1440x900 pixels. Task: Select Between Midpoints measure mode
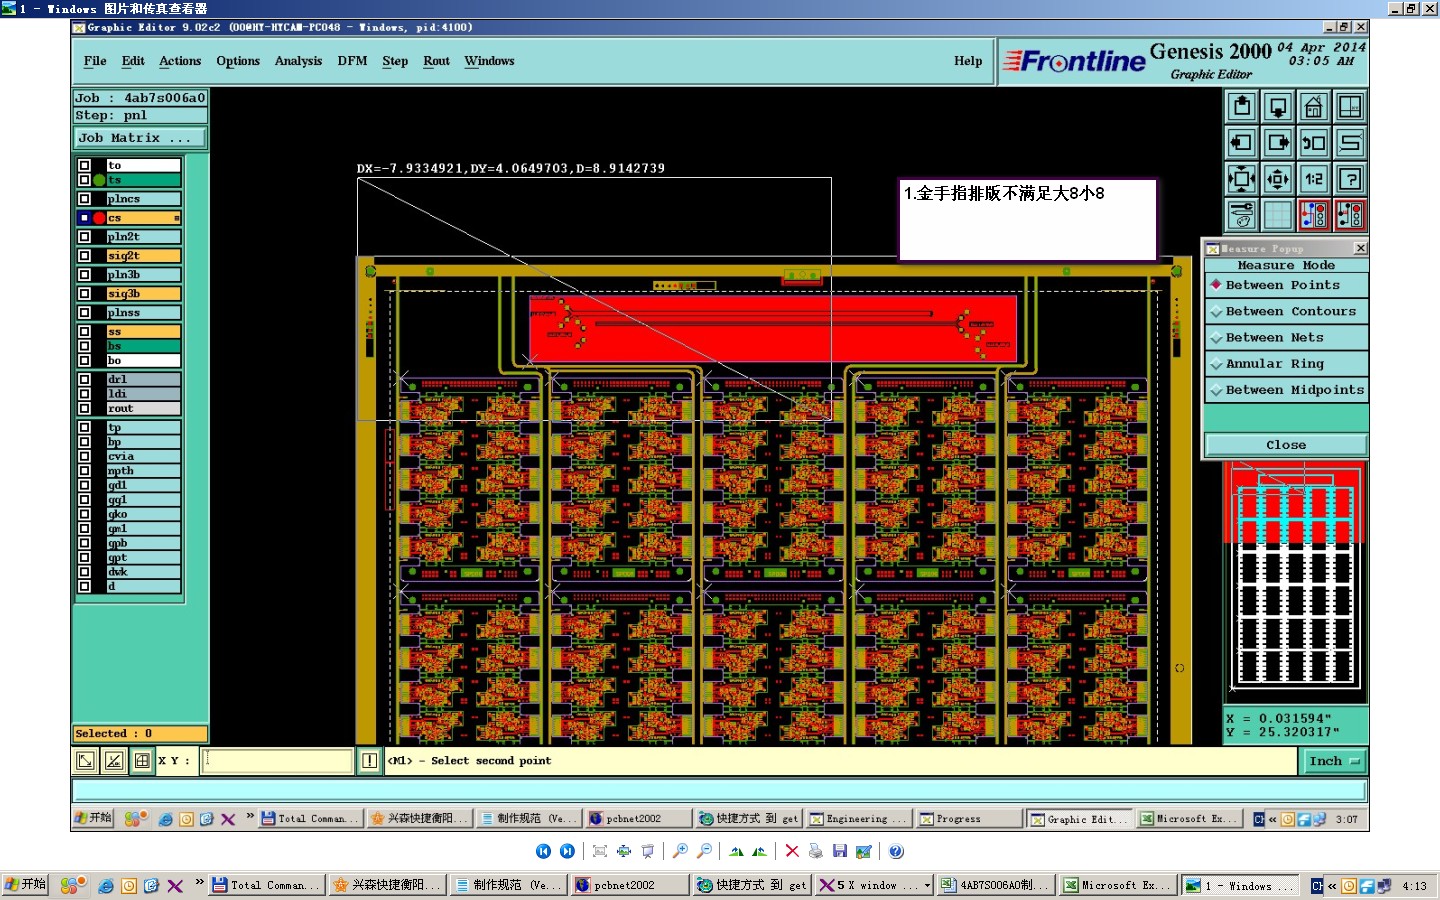[x=1286, y=390]
